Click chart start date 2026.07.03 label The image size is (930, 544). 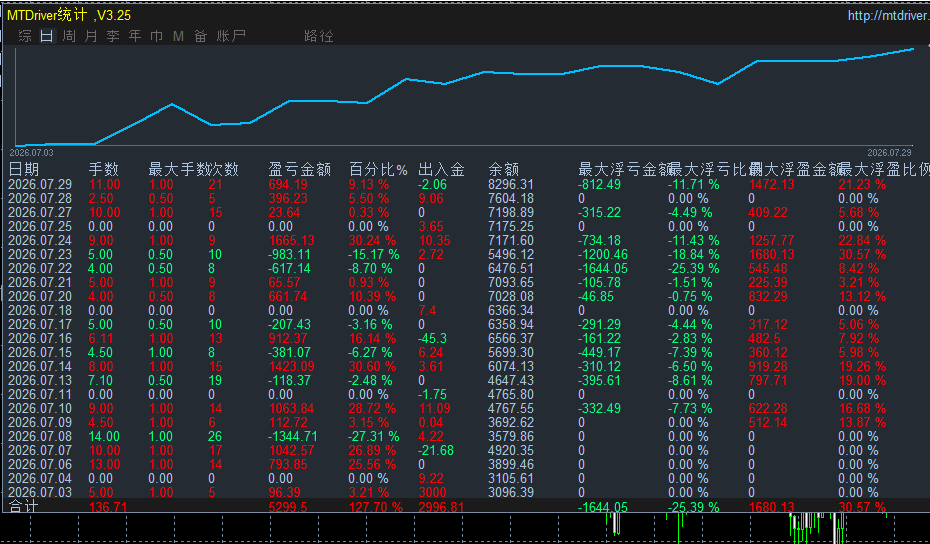tap(31, 152)
